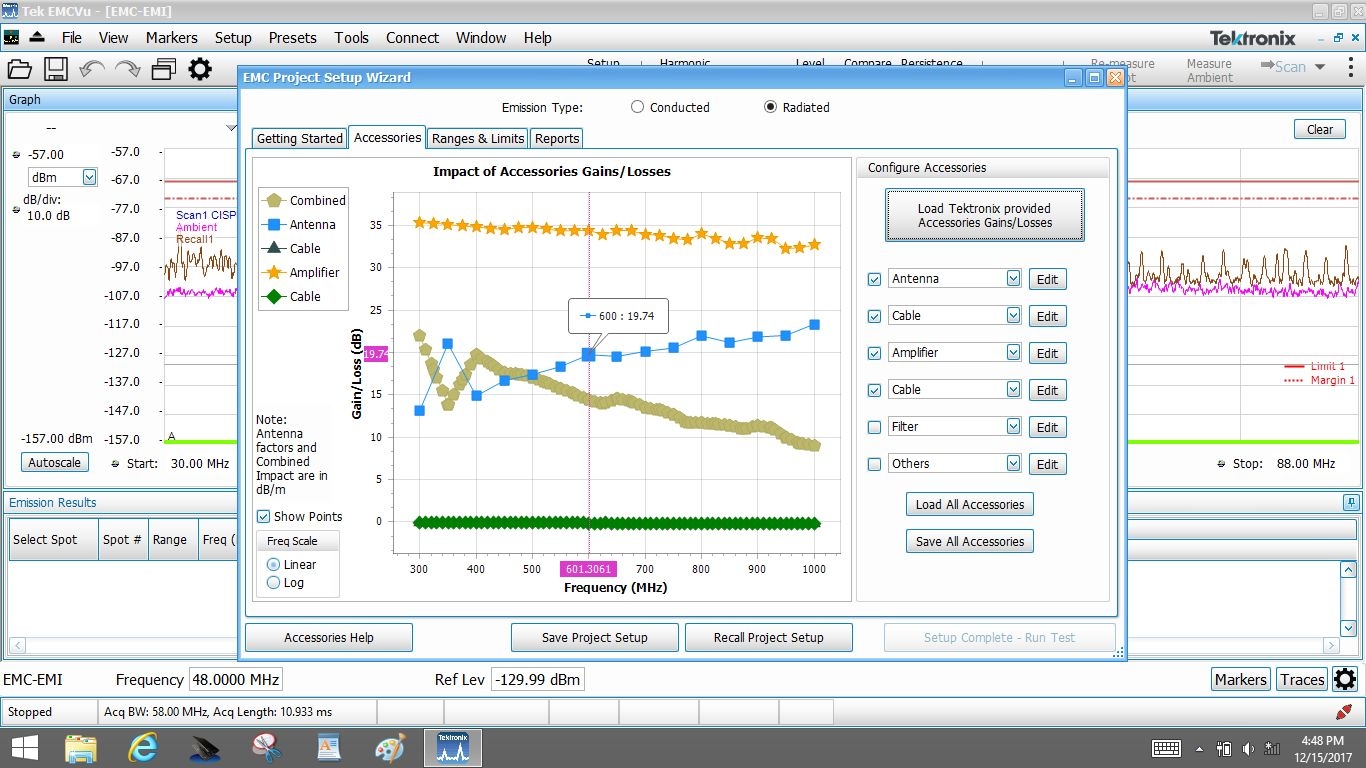
Task: Click the open folder icon in toolbar
Action: [20, 69]
